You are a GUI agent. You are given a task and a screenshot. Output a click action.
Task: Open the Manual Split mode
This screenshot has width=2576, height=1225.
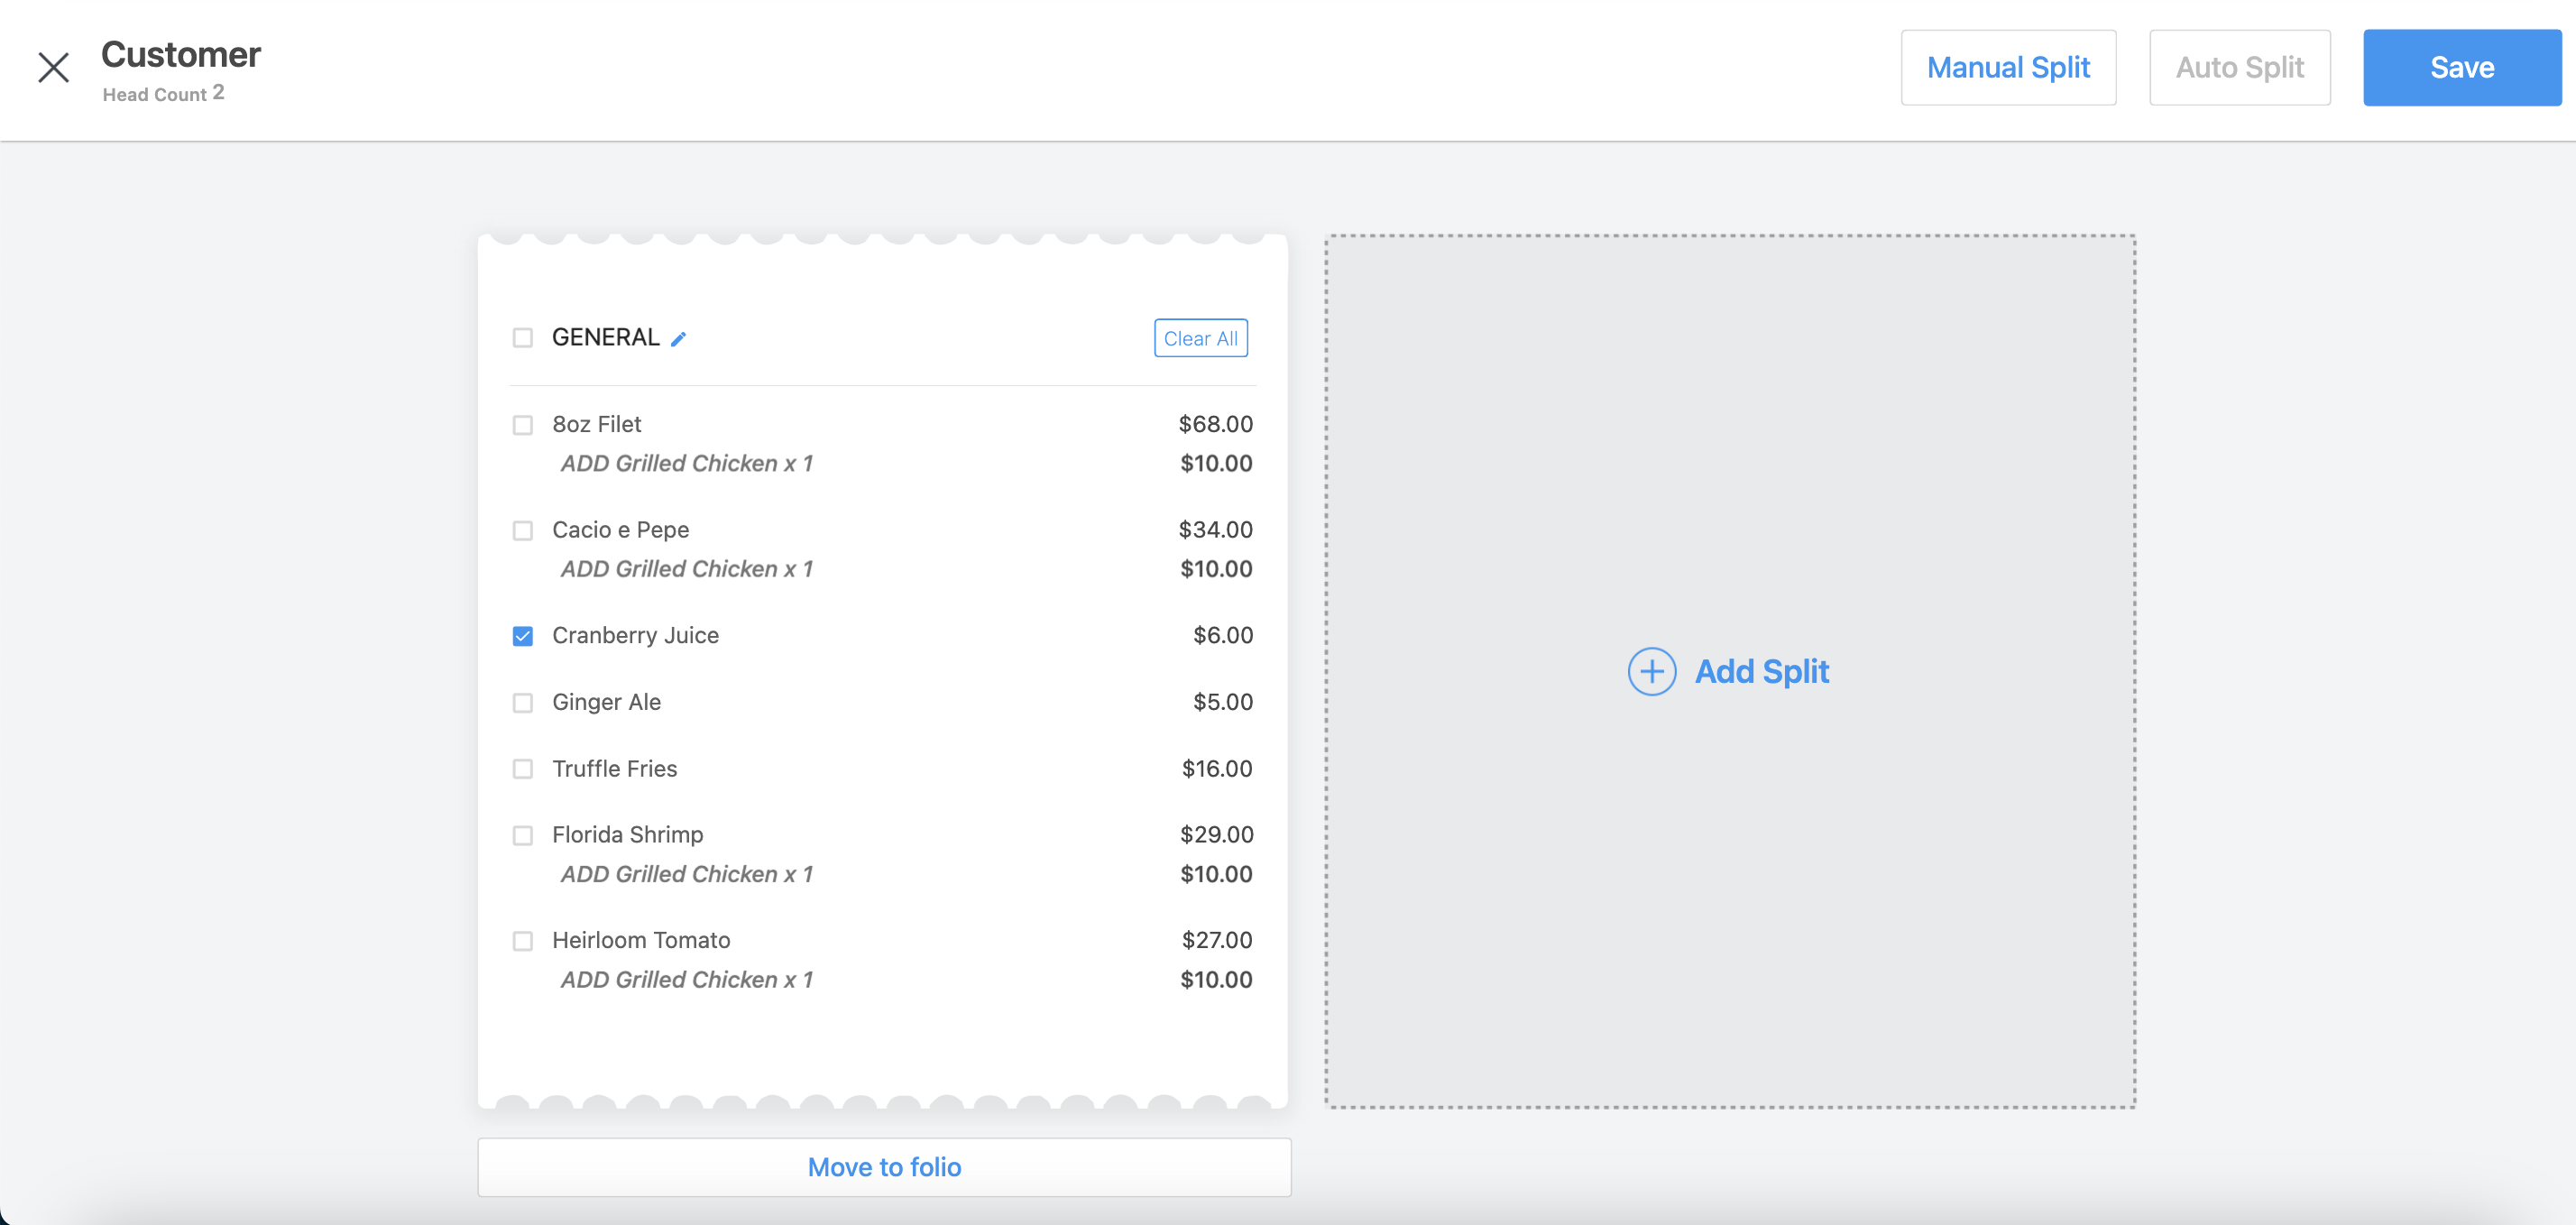tap(2008, 67)
